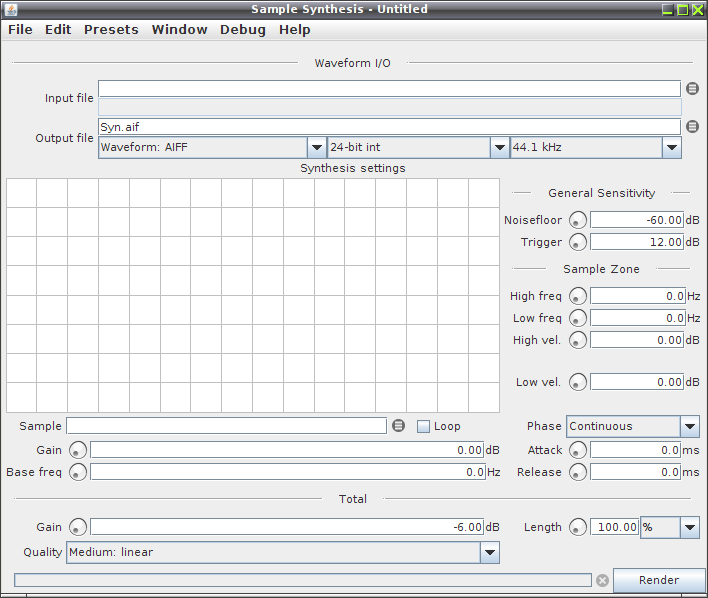Click the Release ms value field
The width and height of the screenshot is (708, 598).
point(635,472)
